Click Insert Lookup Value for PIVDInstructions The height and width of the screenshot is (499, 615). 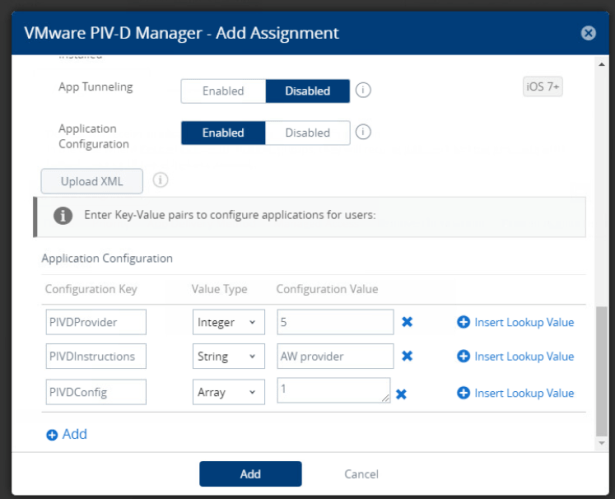click(x=524, y=356)
